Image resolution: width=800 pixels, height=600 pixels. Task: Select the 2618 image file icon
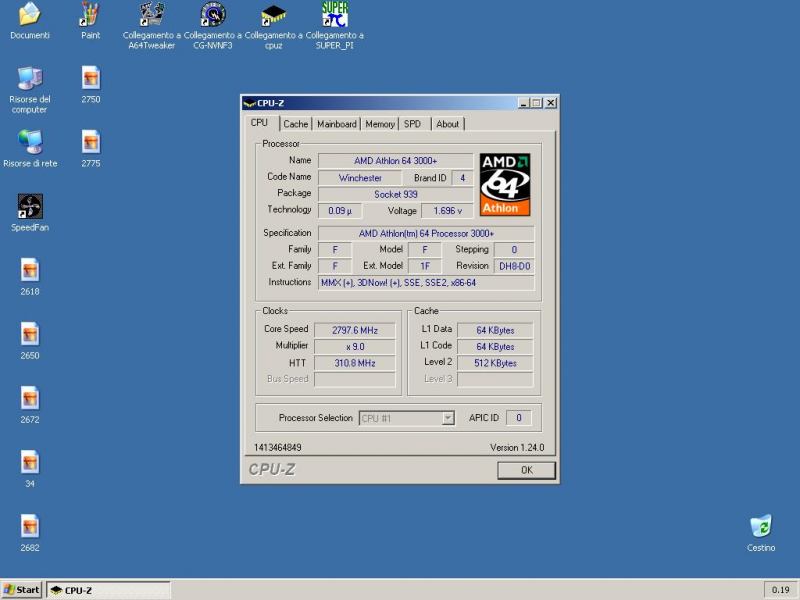coord(30,270)
